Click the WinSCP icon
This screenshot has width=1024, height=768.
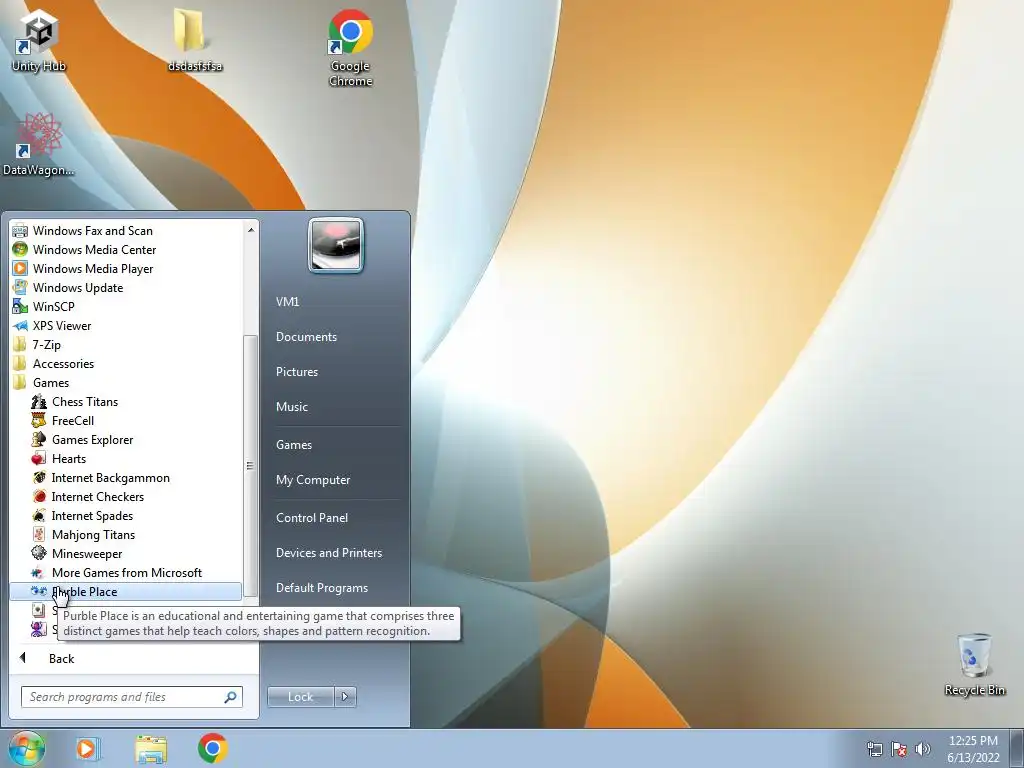coord(20,306)
